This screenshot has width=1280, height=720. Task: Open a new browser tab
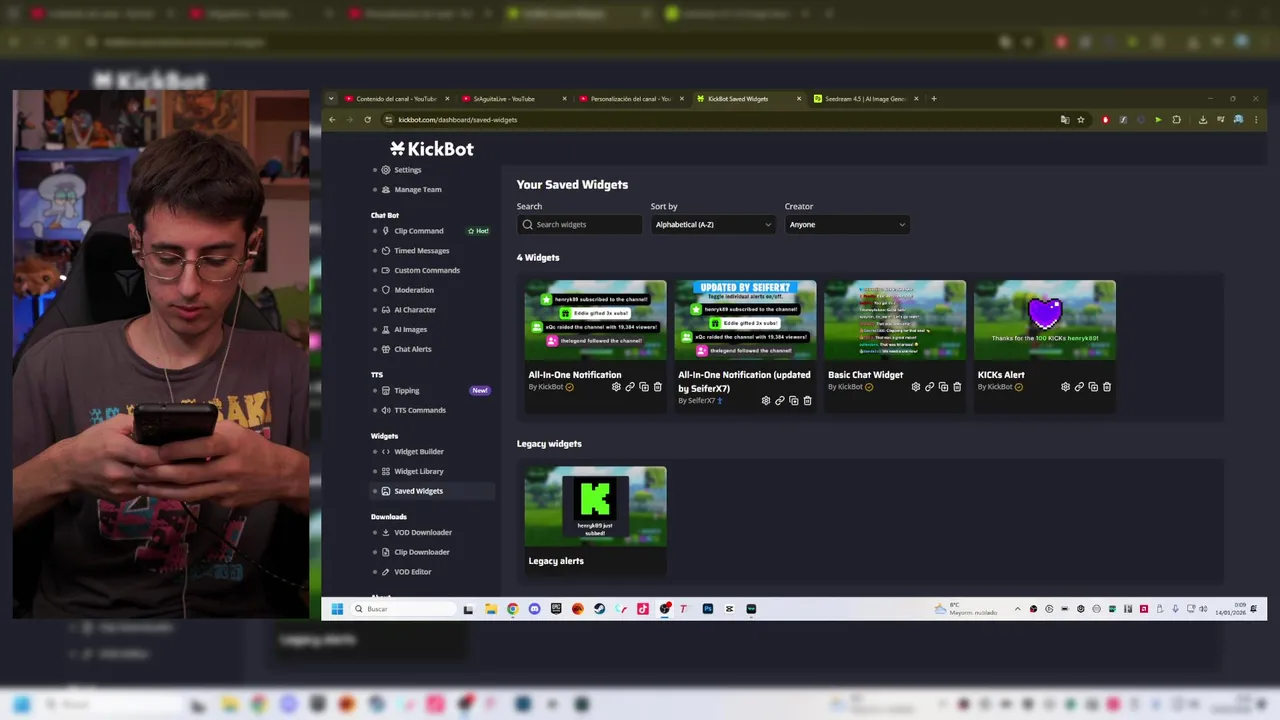934,99
